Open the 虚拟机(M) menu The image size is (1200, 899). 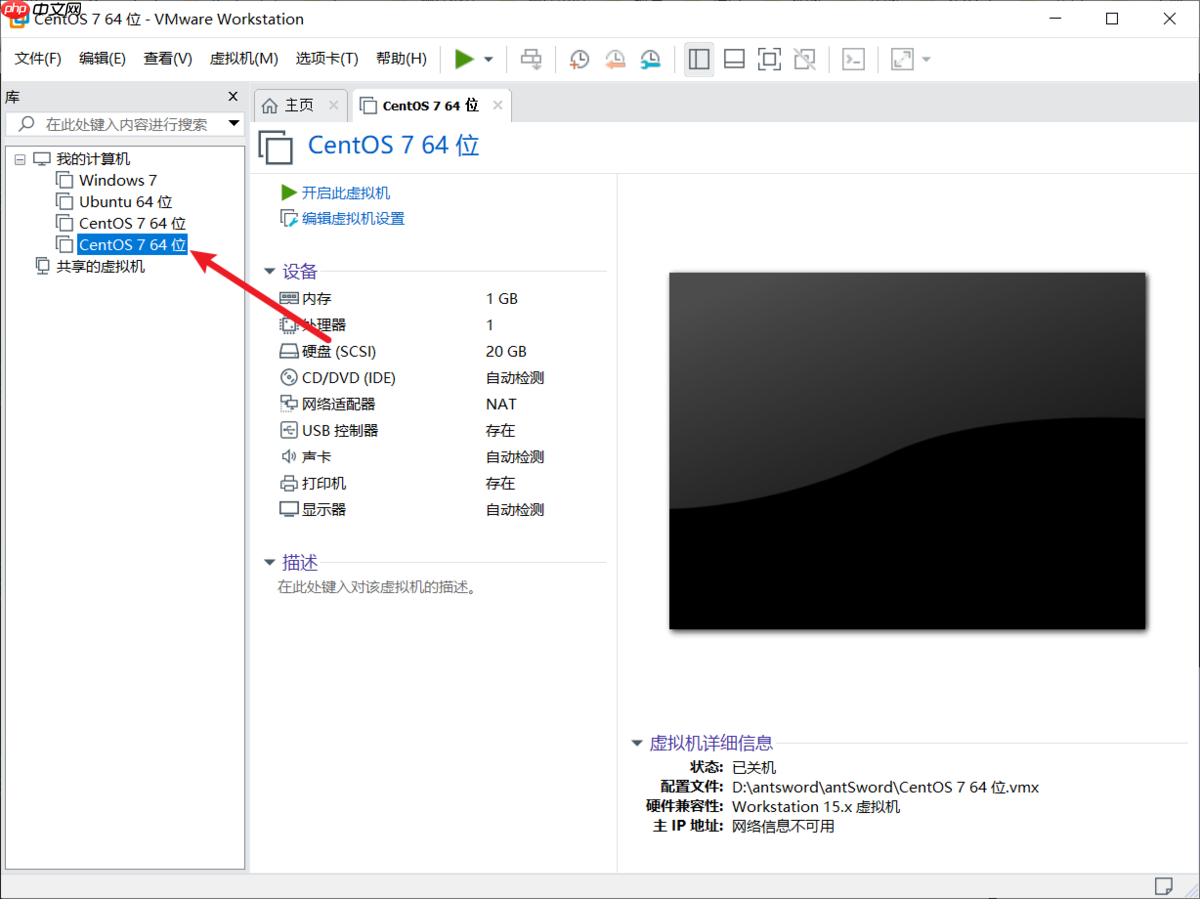(243, 58)
